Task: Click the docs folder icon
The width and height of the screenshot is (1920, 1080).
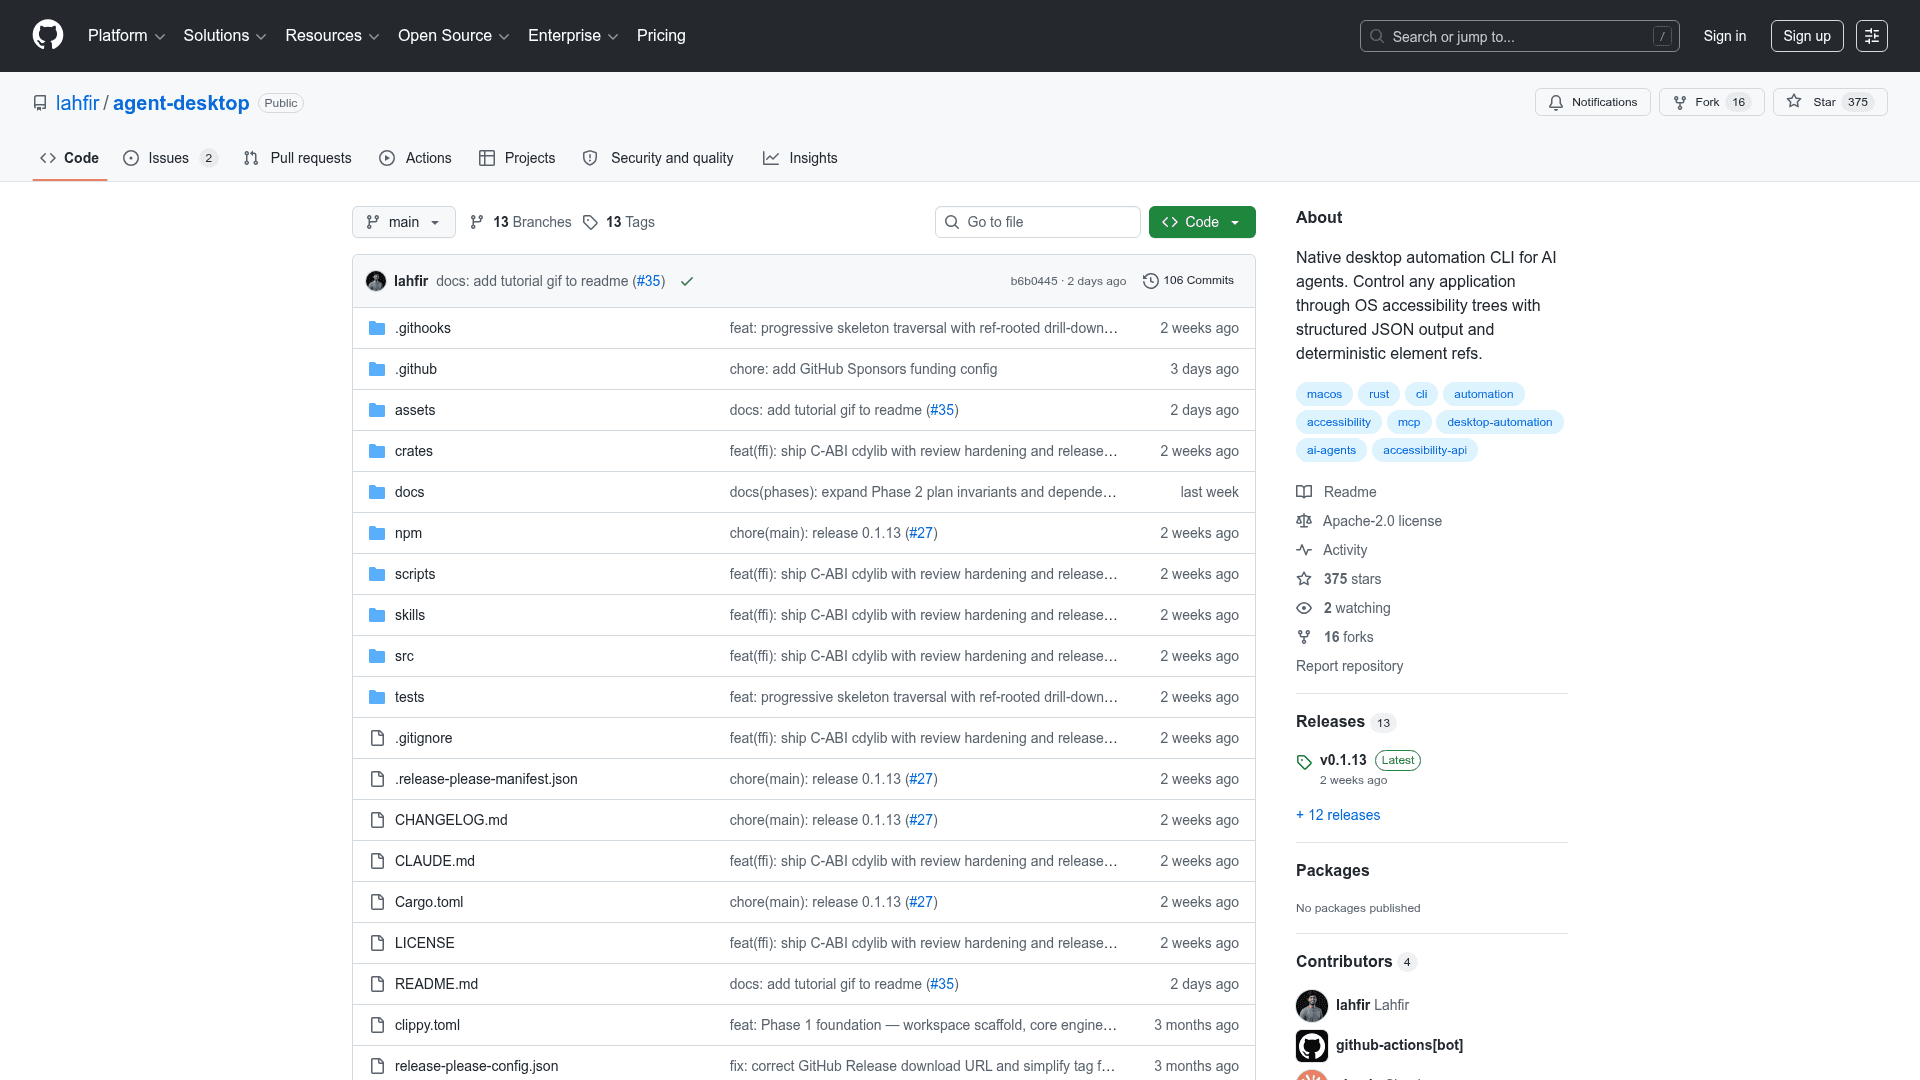Action: point(377,492)
